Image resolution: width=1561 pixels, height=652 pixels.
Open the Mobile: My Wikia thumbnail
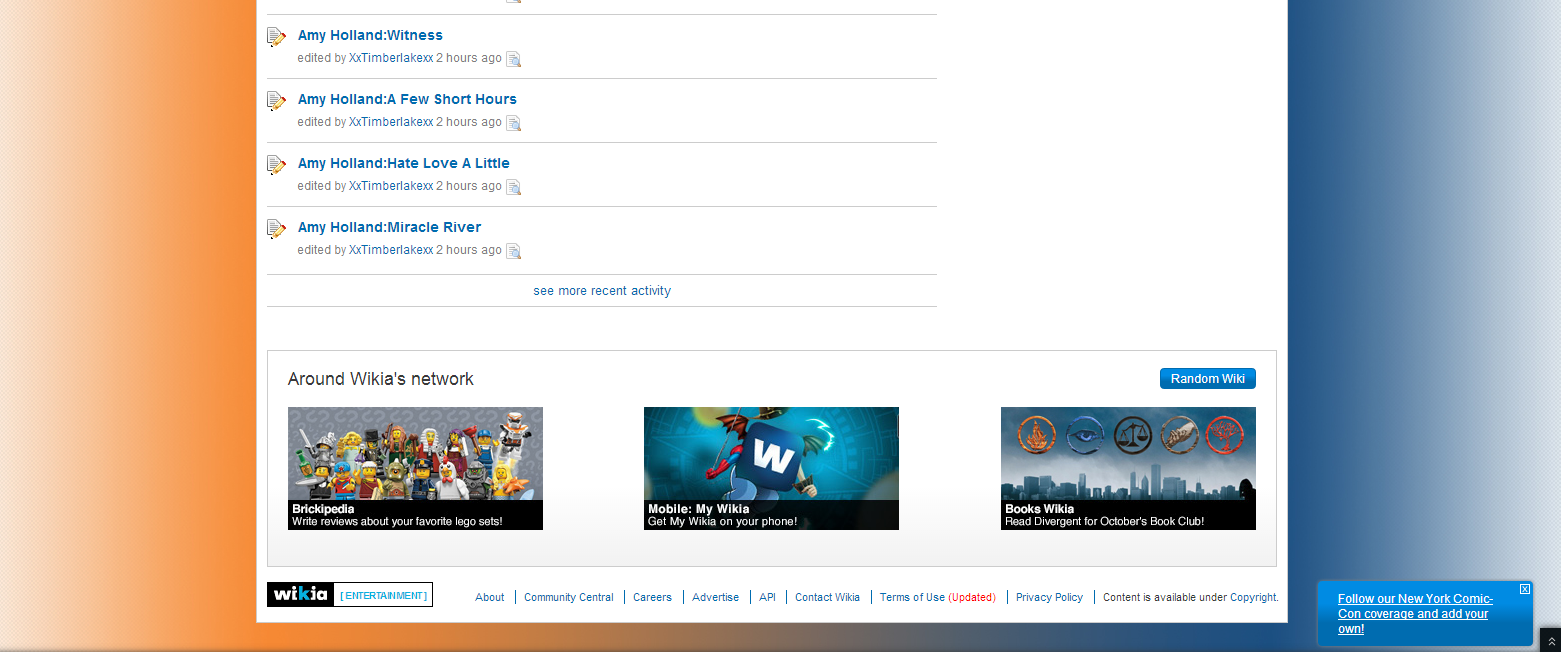771,468
